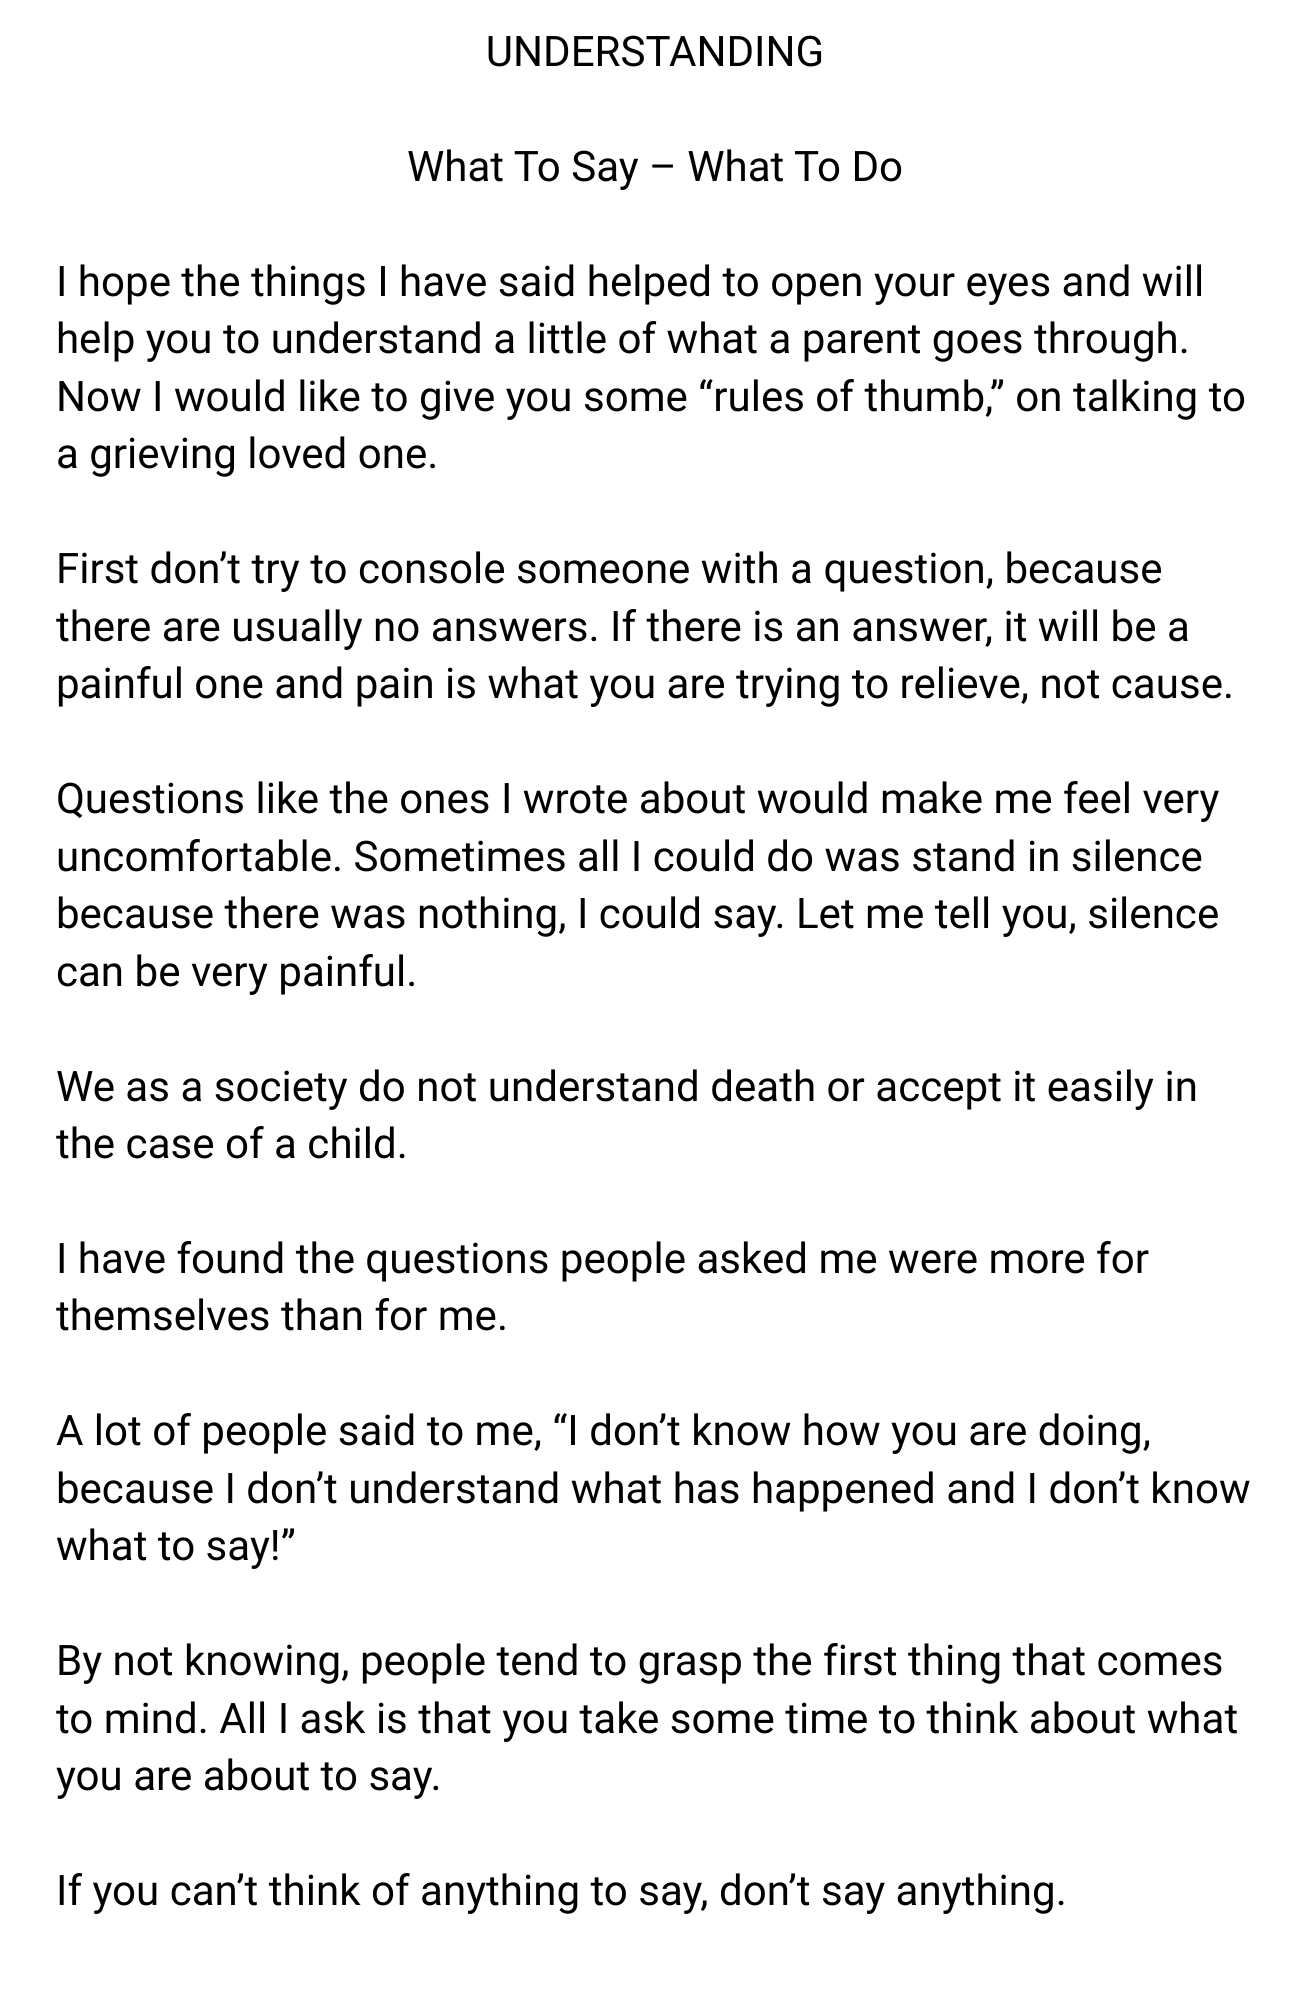Tap the subtitle What To Say – What To Do
This screenshot has height=2000, width=1310.
pos(654,167)
